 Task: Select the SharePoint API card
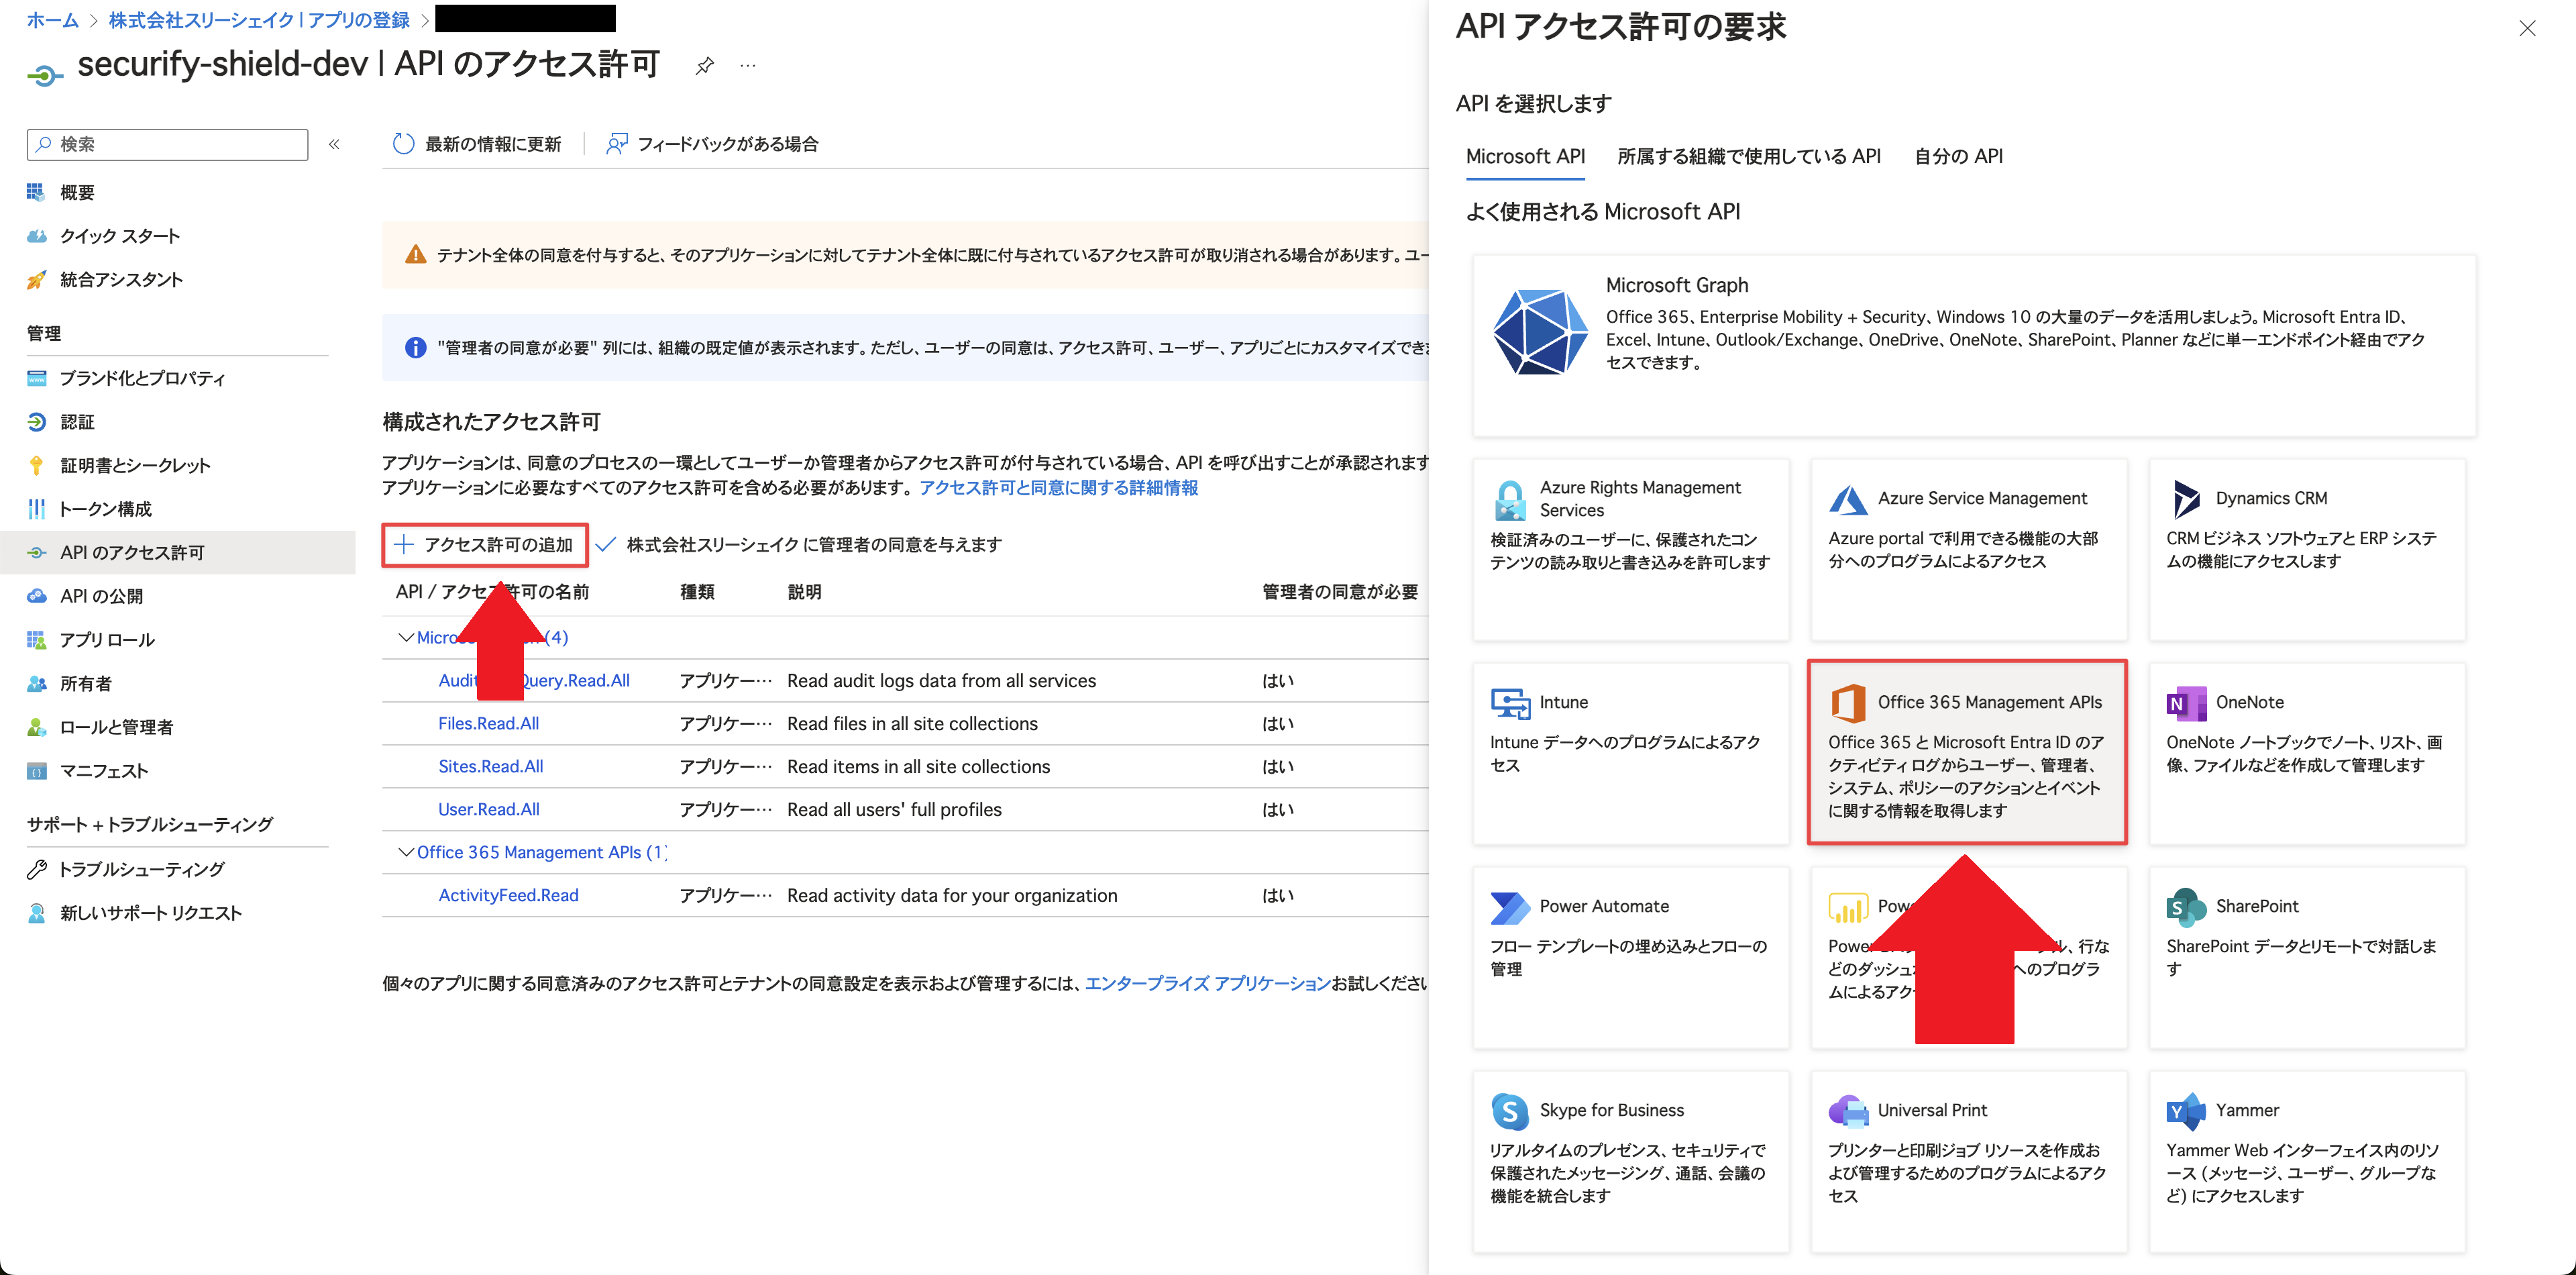(x=2307, y=957)
